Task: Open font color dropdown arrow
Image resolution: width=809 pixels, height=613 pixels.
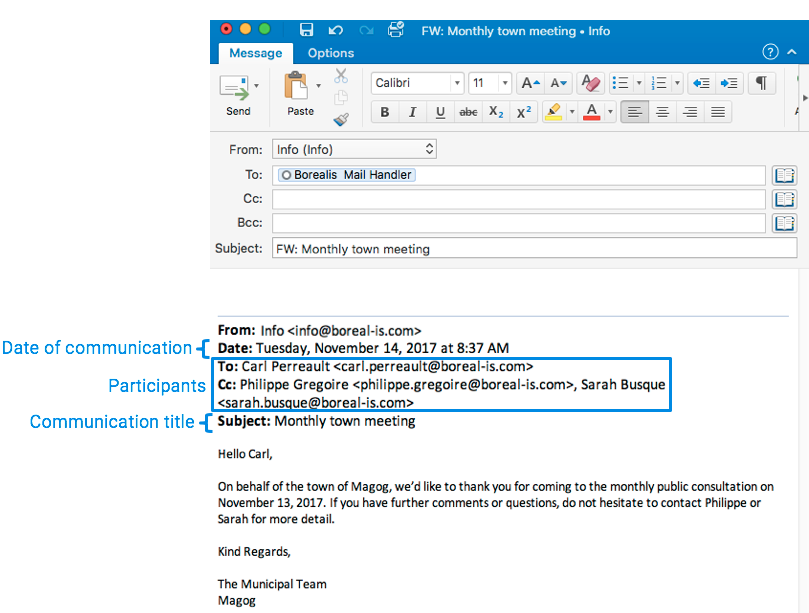Action: (x=610, y=112)
